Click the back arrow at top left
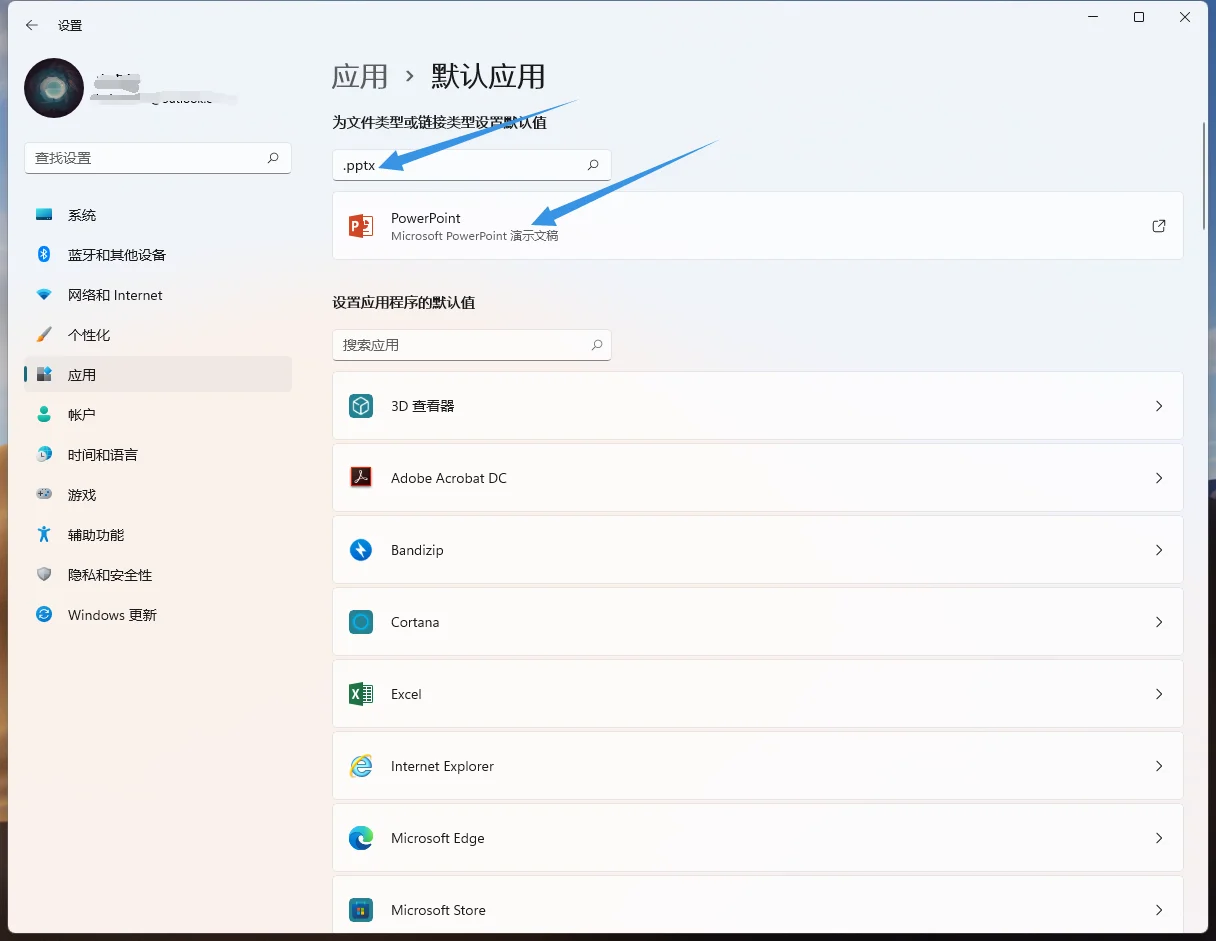The width and height of the screenshot is (1216, 941). (31, 25)
